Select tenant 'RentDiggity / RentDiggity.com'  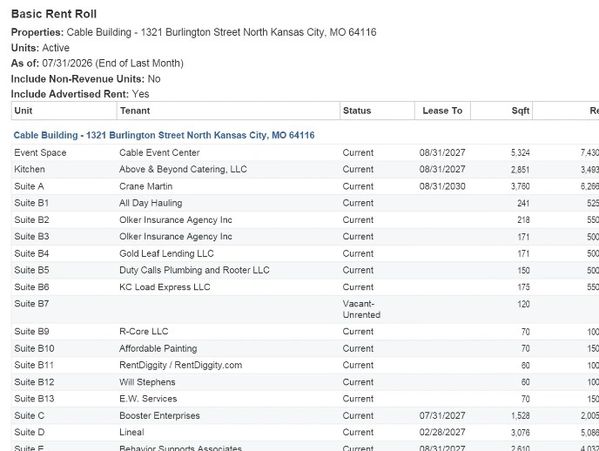(x=180, y=365)
